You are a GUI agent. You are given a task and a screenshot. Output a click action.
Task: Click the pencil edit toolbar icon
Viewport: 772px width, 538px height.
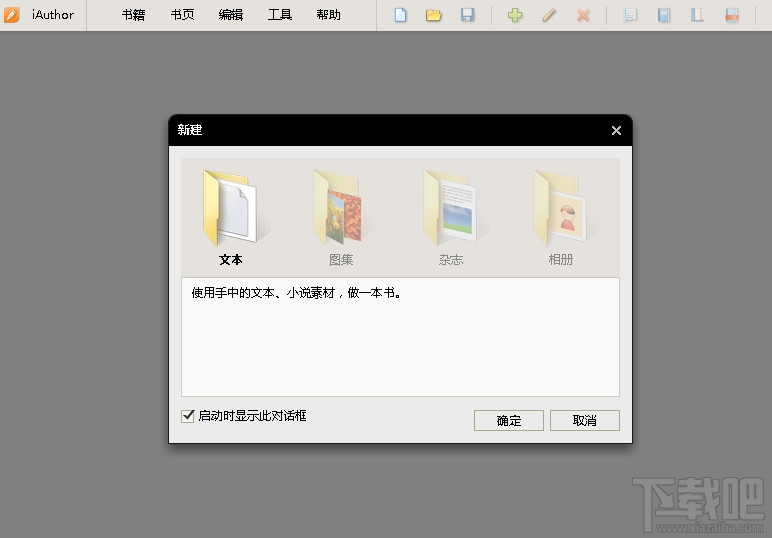pos(549,15)
